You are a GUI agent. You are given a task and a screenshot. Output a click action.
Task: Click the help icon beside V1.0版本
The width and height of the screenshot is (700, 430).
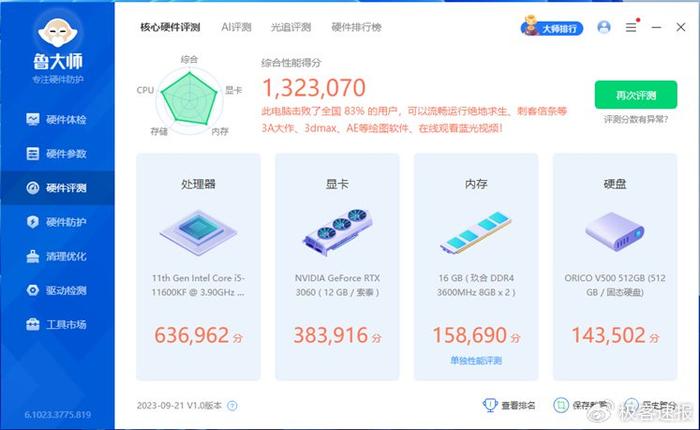(232, 405)
